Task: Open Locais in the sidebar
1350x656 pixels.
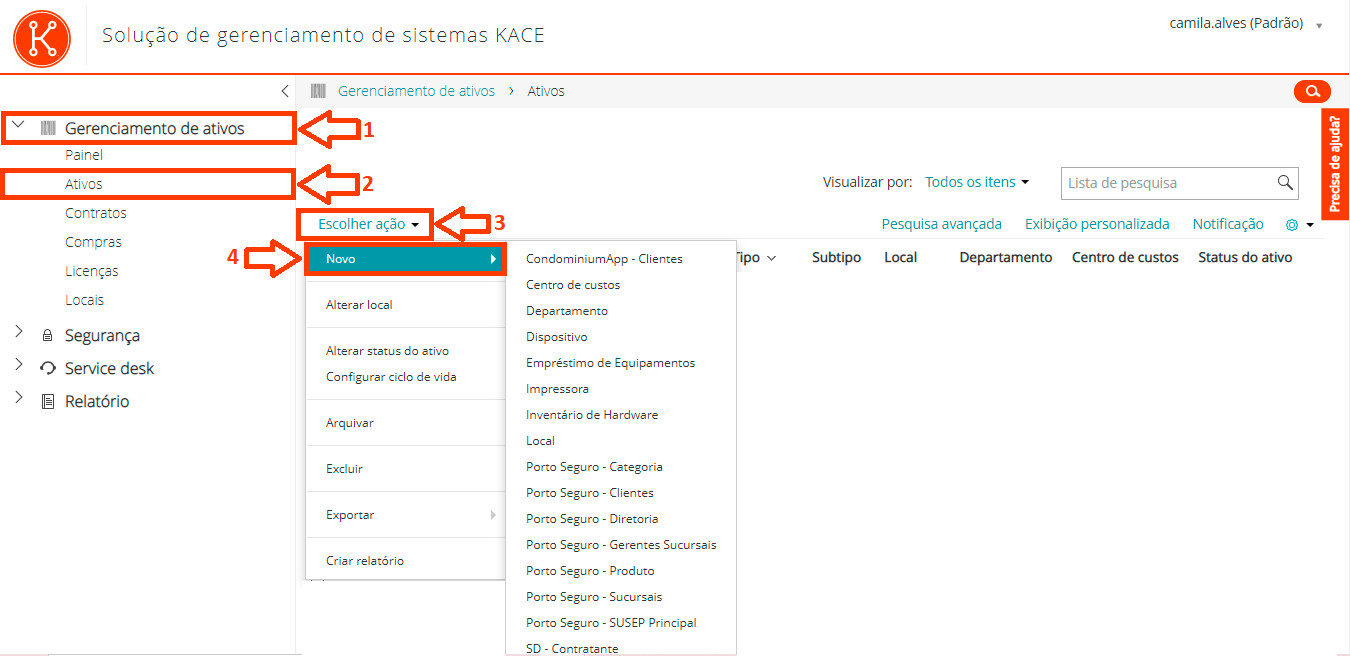Action: point(84,300)
